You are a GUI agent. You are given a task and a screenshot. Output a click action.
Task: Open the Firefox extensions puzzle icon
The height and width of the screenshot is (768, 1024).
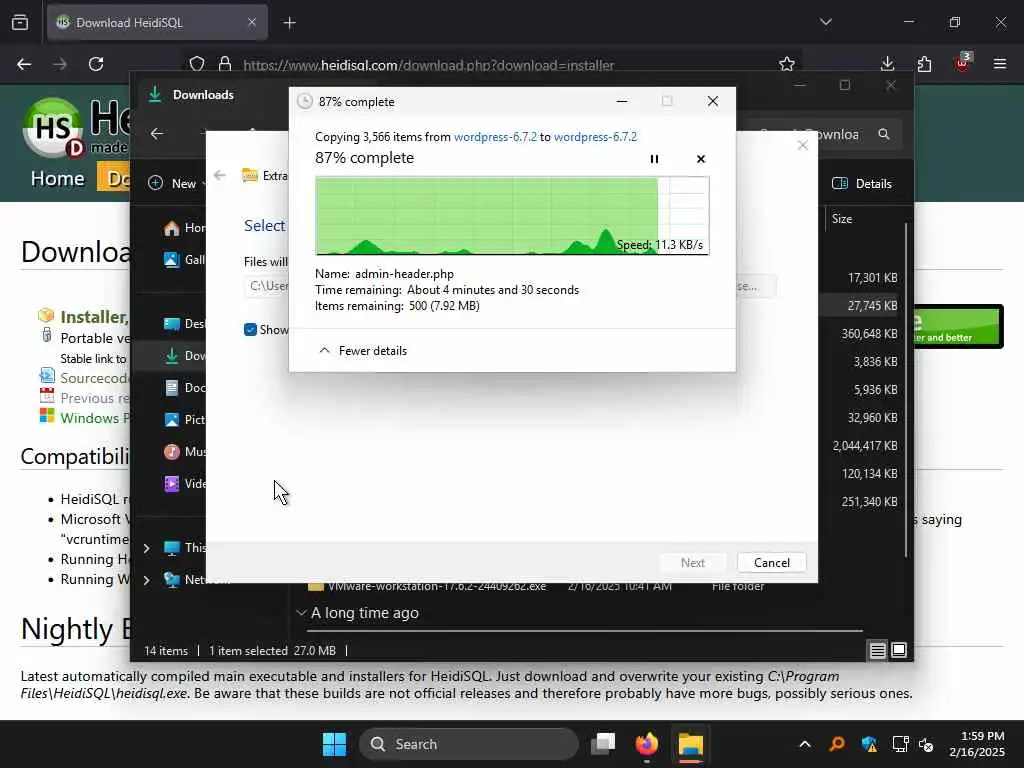pyautogui.click(x=924, y=64)
